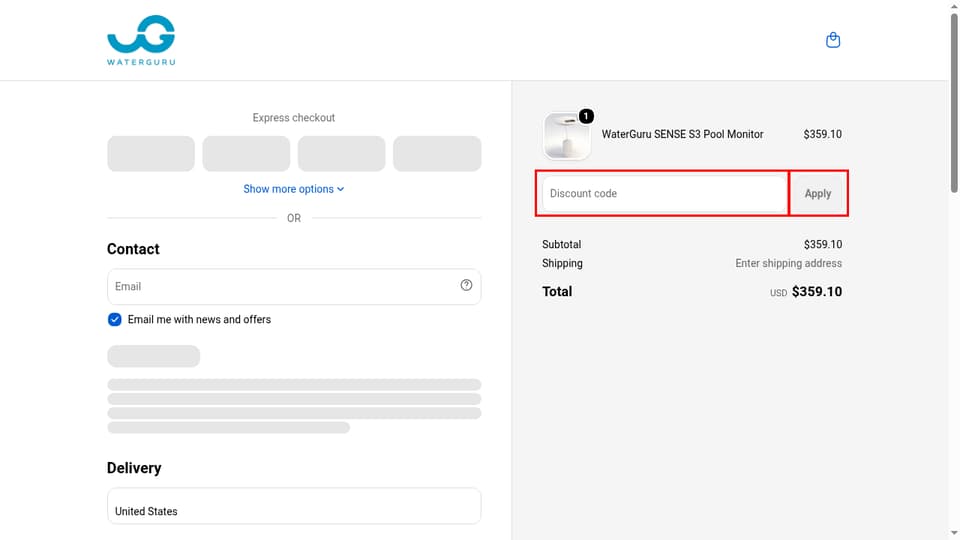Image resolution: width=960 pixels, height=540 pixels.
Task: Open the United States country dropdown
Action: click(x=294, y=506)
